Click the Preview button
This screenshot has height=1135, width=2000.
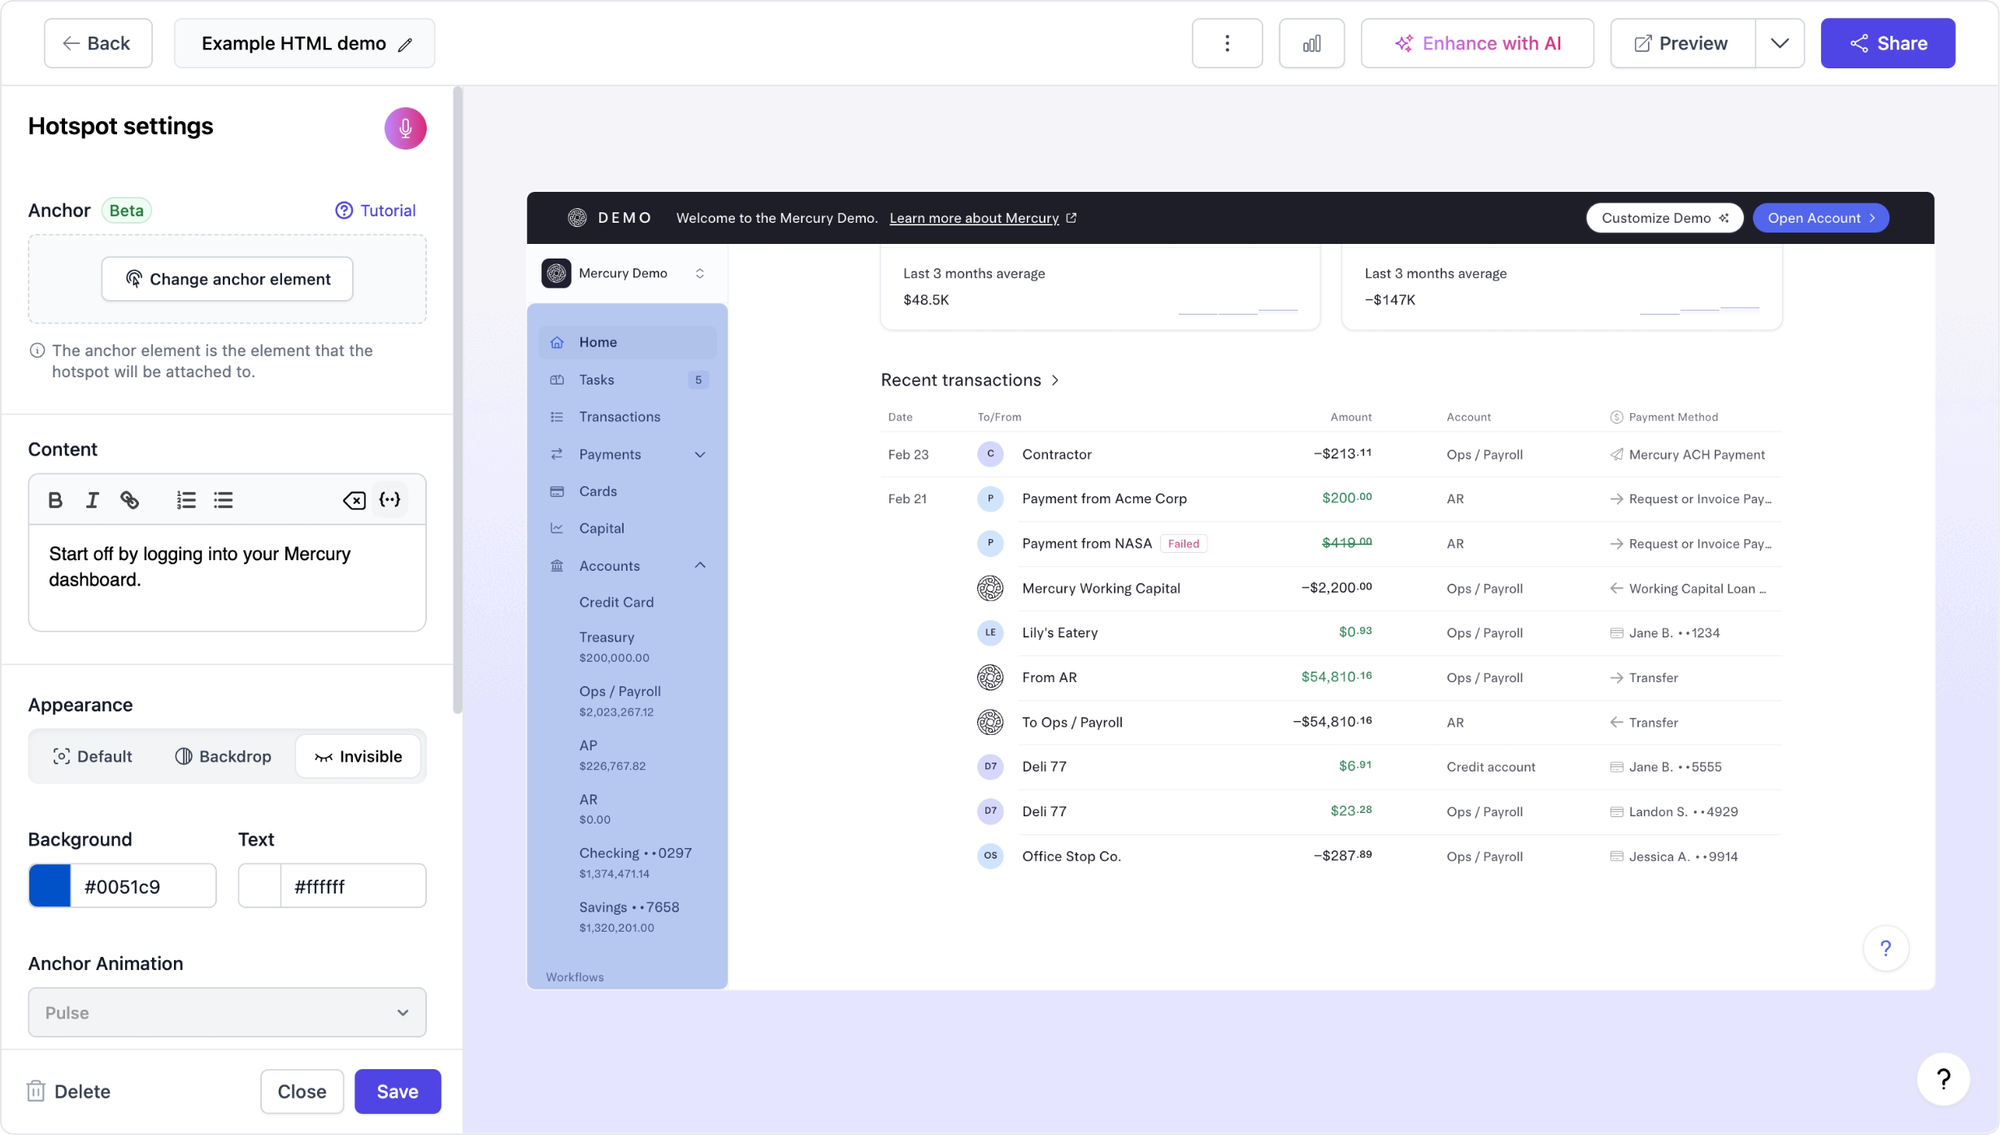1682,43
